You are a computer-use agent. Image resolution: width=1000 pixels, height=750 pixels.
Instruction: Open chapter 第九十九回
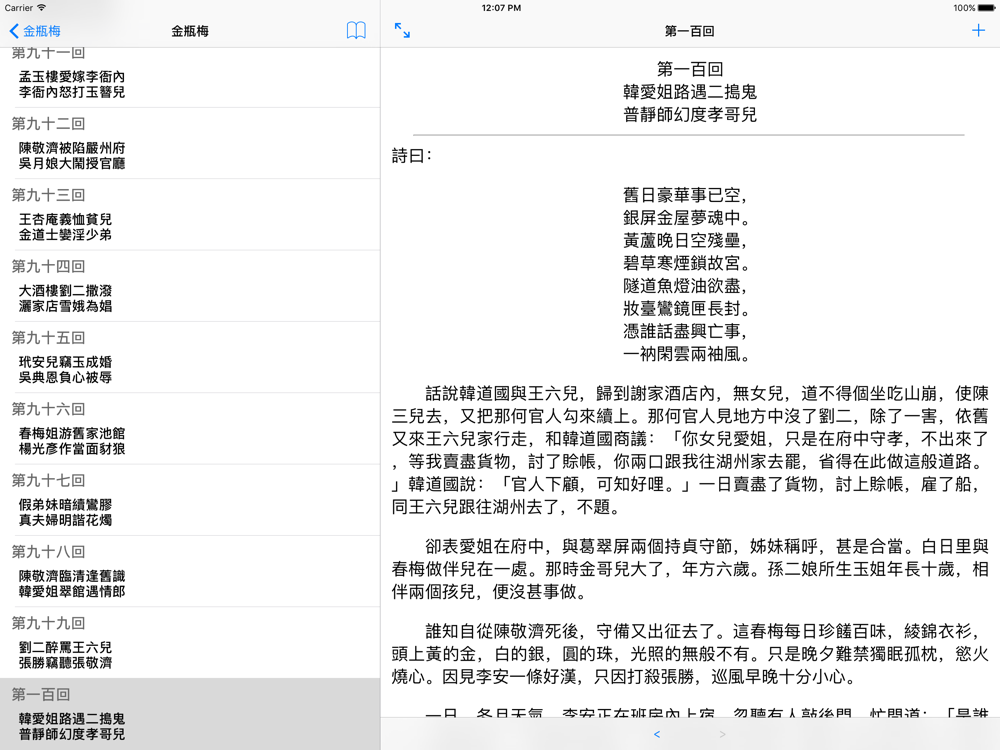click(x=190, y=643)
